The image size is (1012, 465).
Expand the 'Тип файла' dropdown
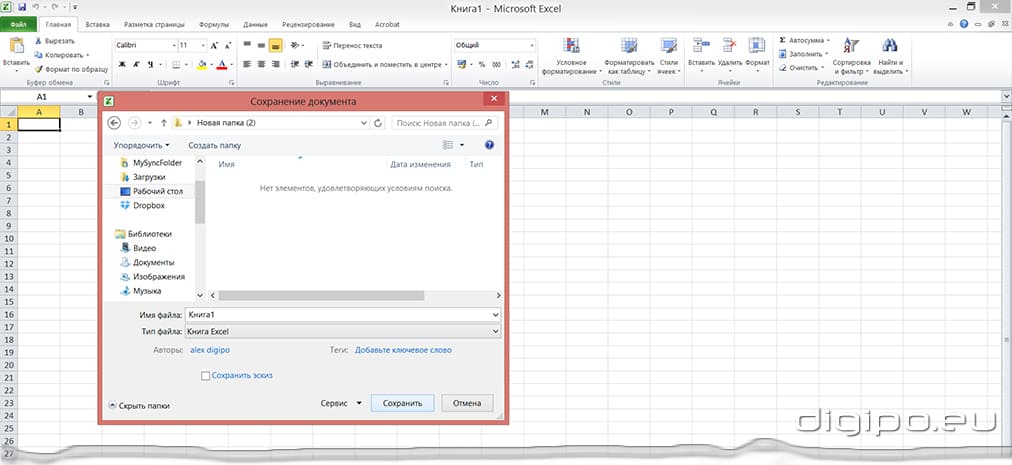pos(495,331)
